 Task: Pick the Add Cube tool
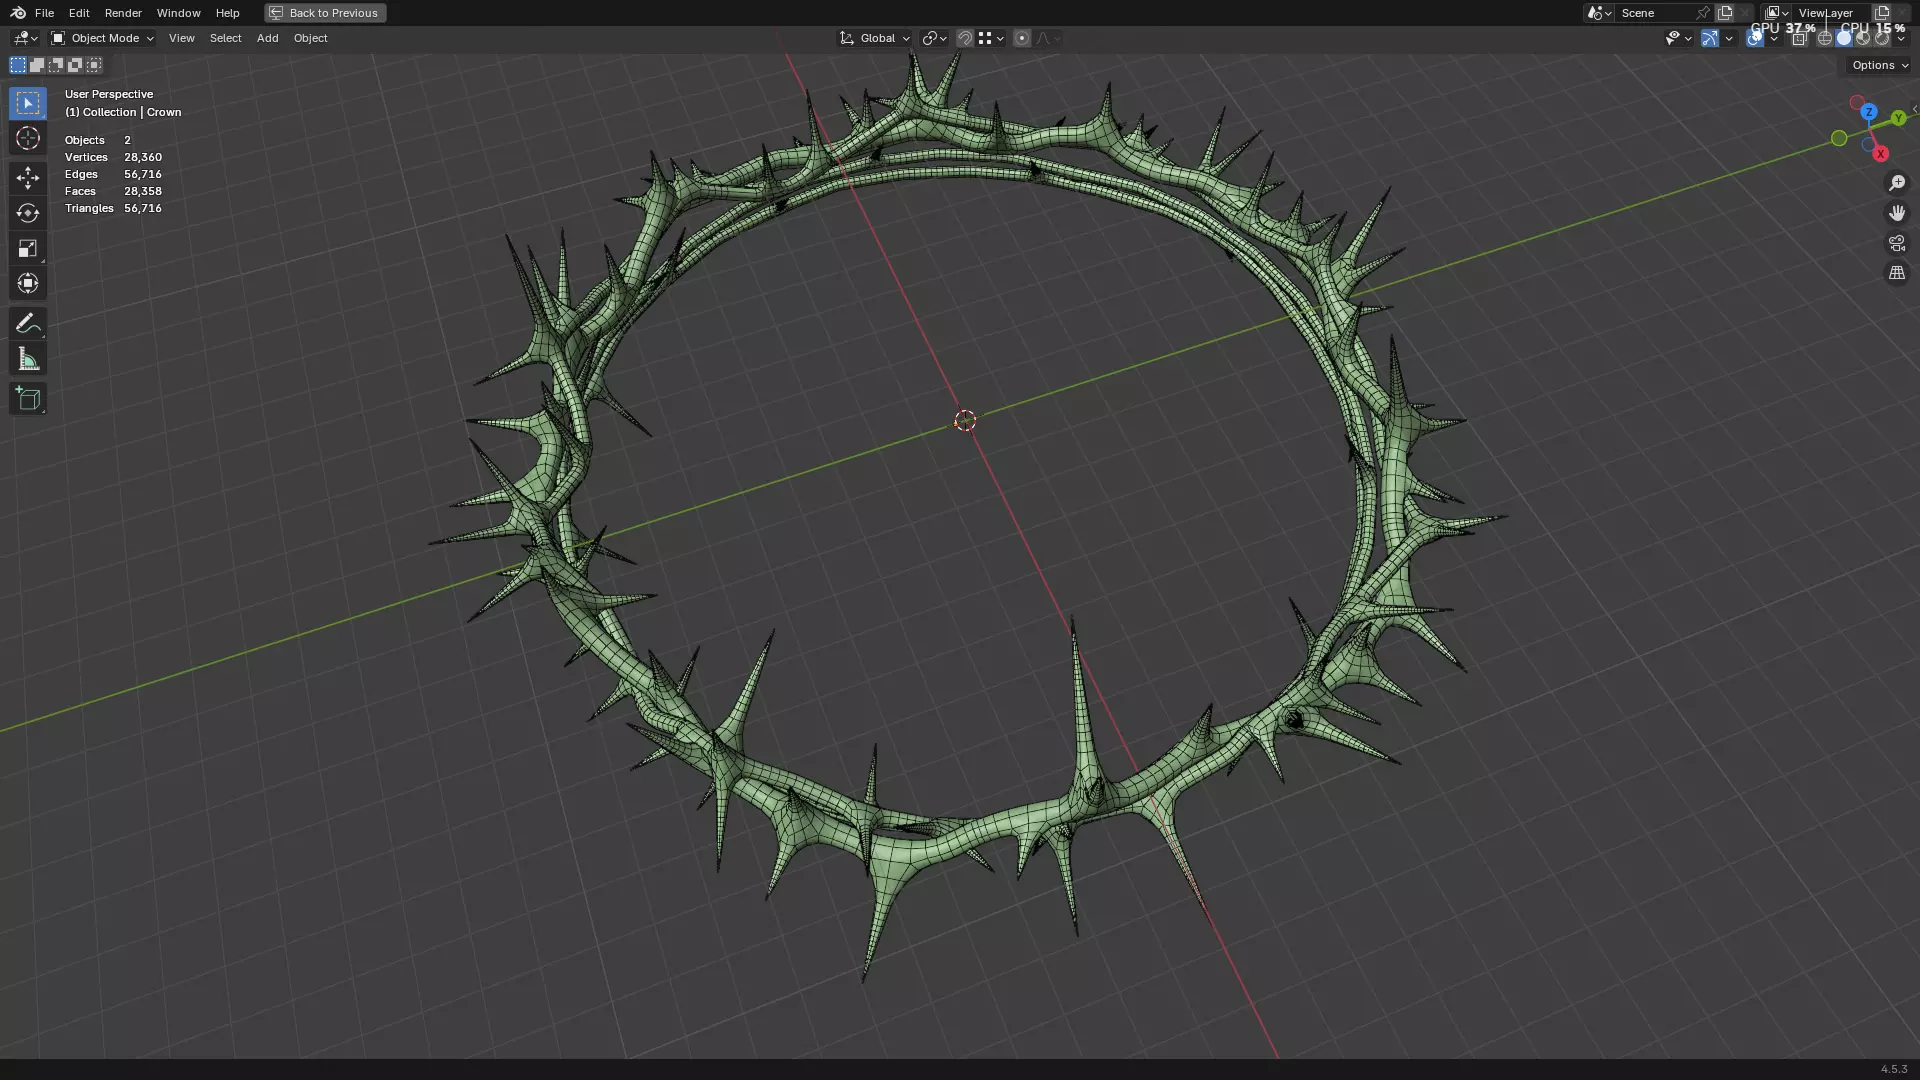click(28, 399)
